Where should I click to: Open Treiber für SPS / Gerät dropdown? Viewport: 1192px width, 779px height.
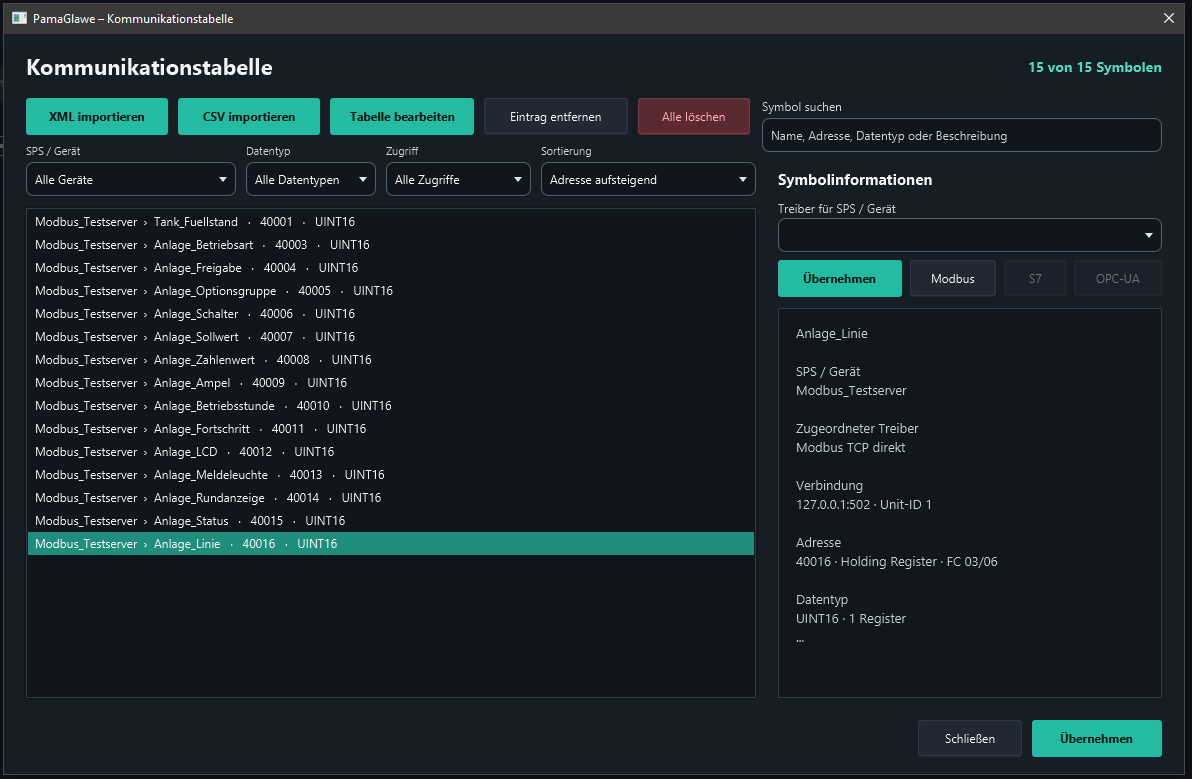click(969, 235)
